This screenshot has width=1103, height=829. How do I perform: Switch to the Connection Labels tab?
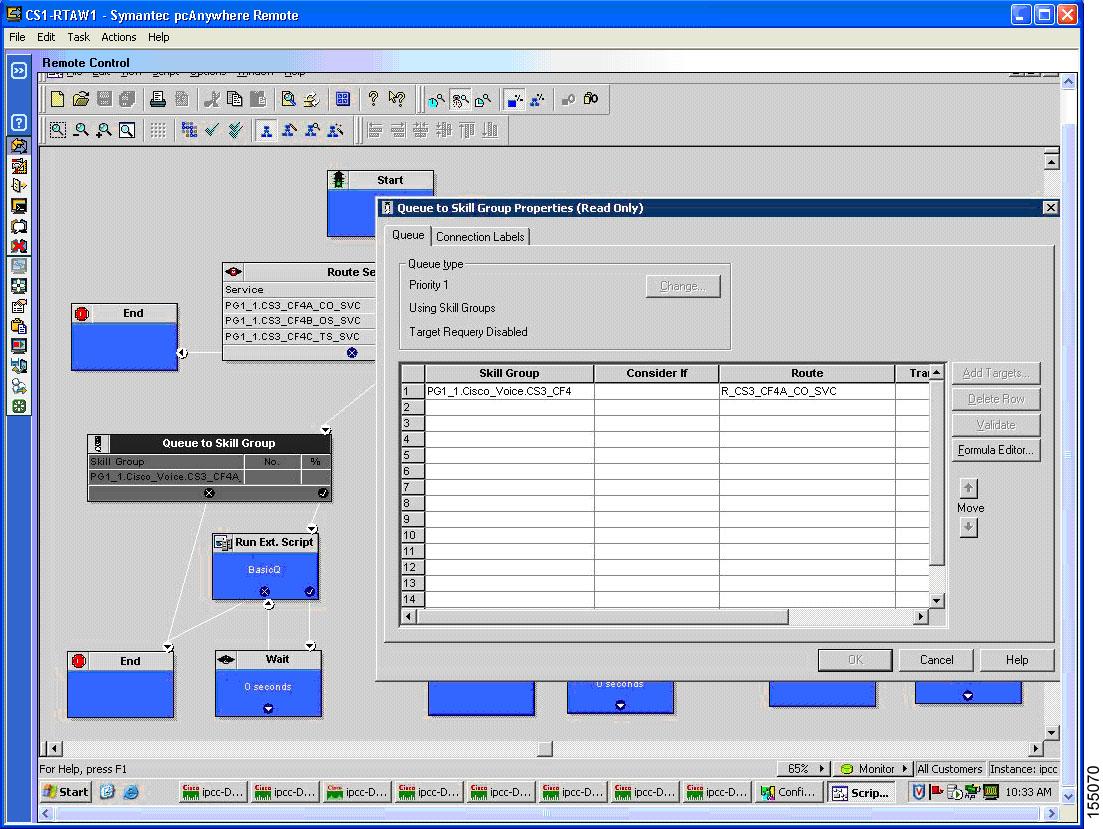coord(480,236)
